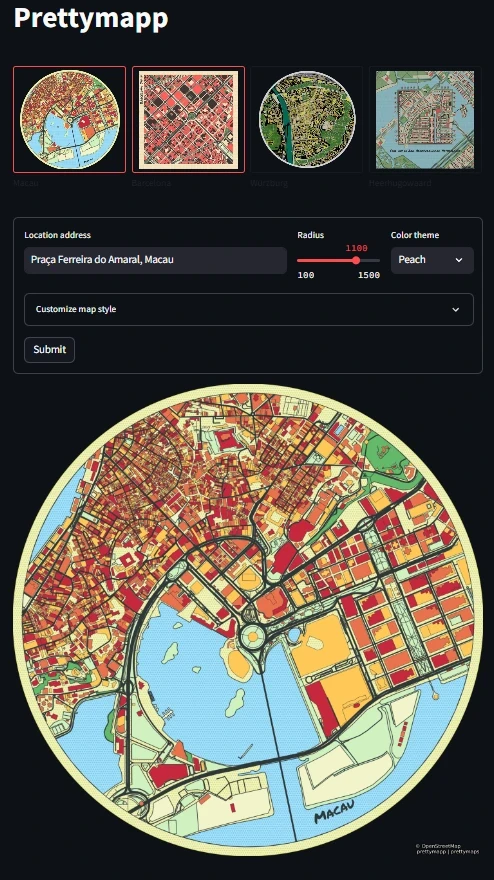Click the Customize map style chevron icon
This screenshot has width=494, height=880.
click(x=456, y=309)
